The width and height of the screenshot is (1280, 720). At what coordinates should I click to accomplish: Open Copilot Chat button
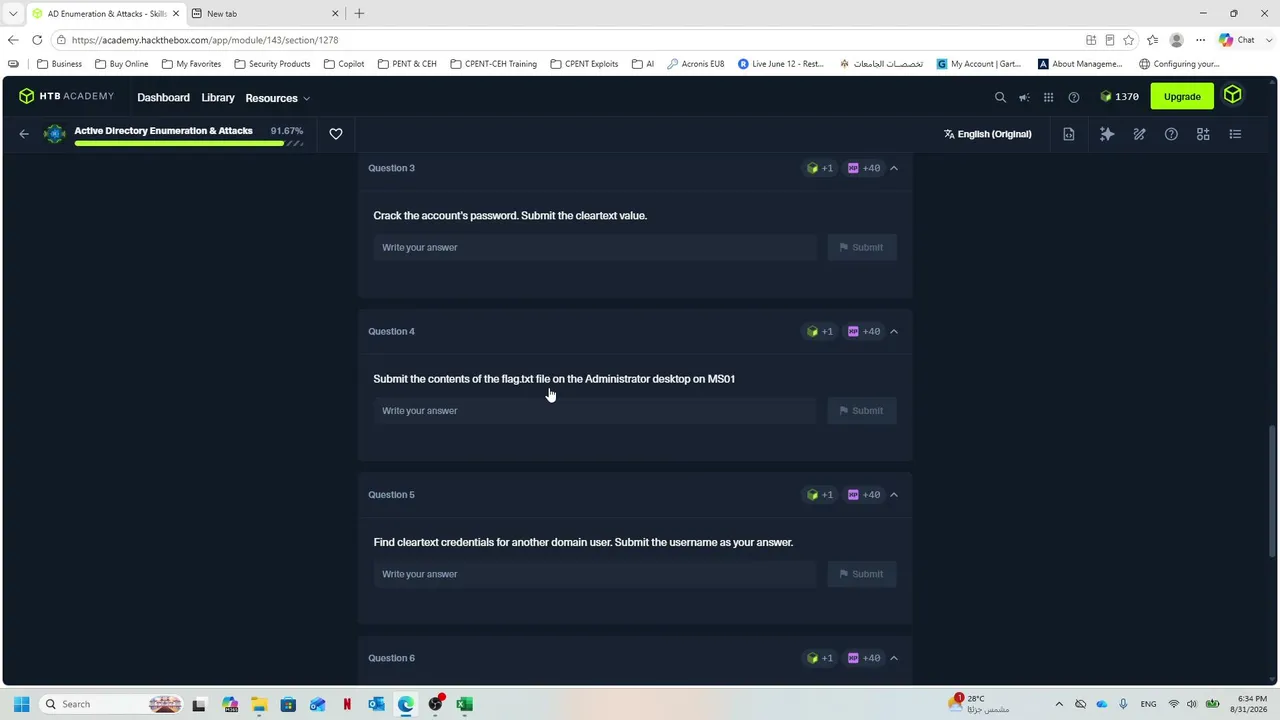pyautogui.click(x=1237, y=40)
